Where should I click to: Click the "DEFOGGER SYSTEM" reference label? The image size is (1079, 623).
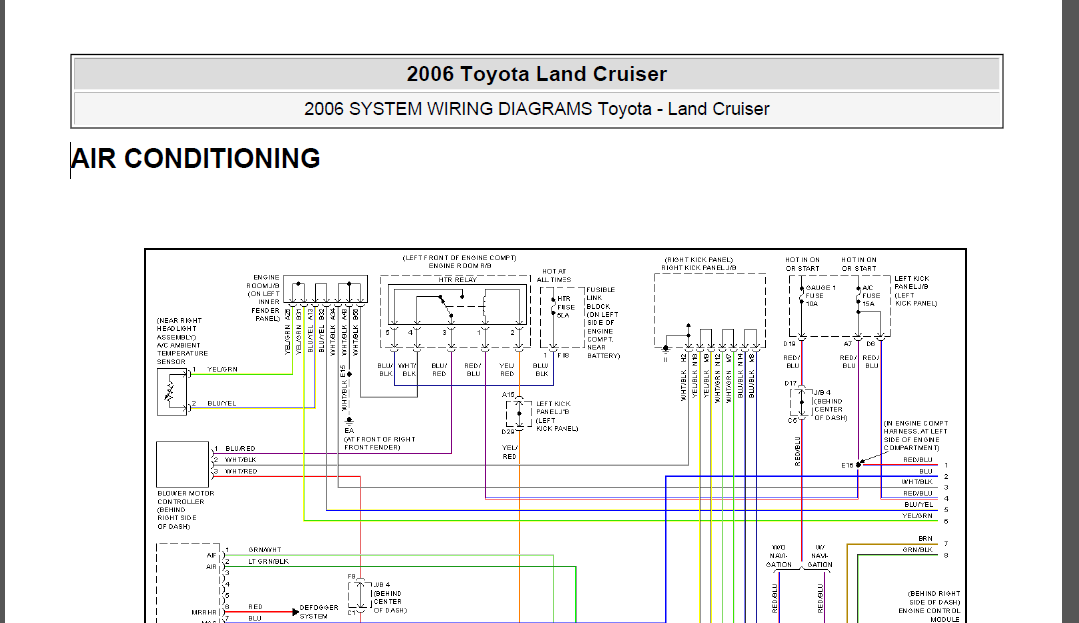coord(319,612)
